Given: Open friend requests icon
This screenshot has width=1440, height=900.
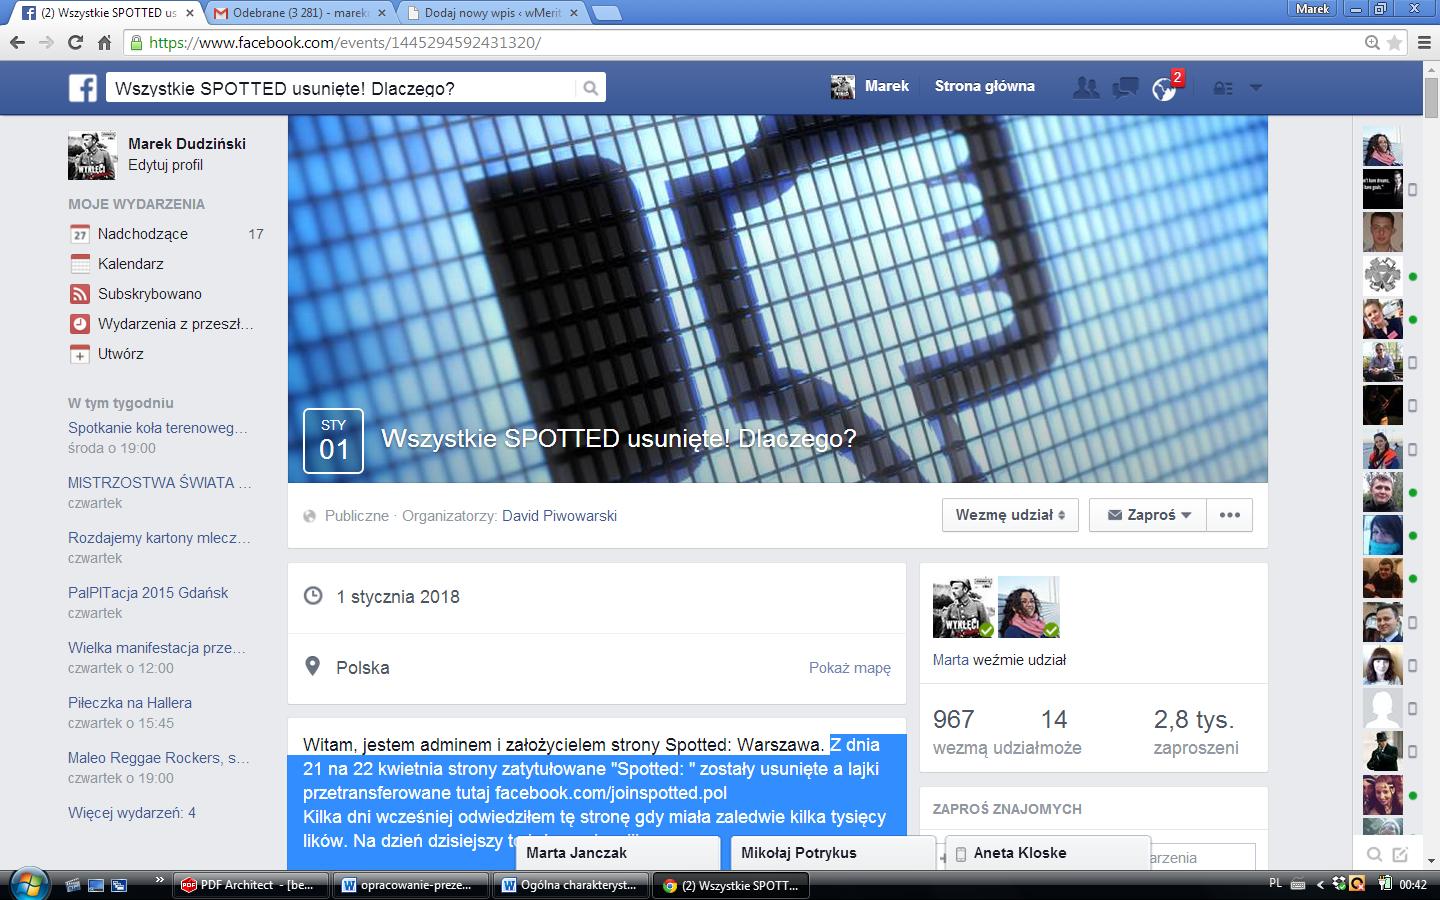Looking at the screenshot, I should point(1085,88).
